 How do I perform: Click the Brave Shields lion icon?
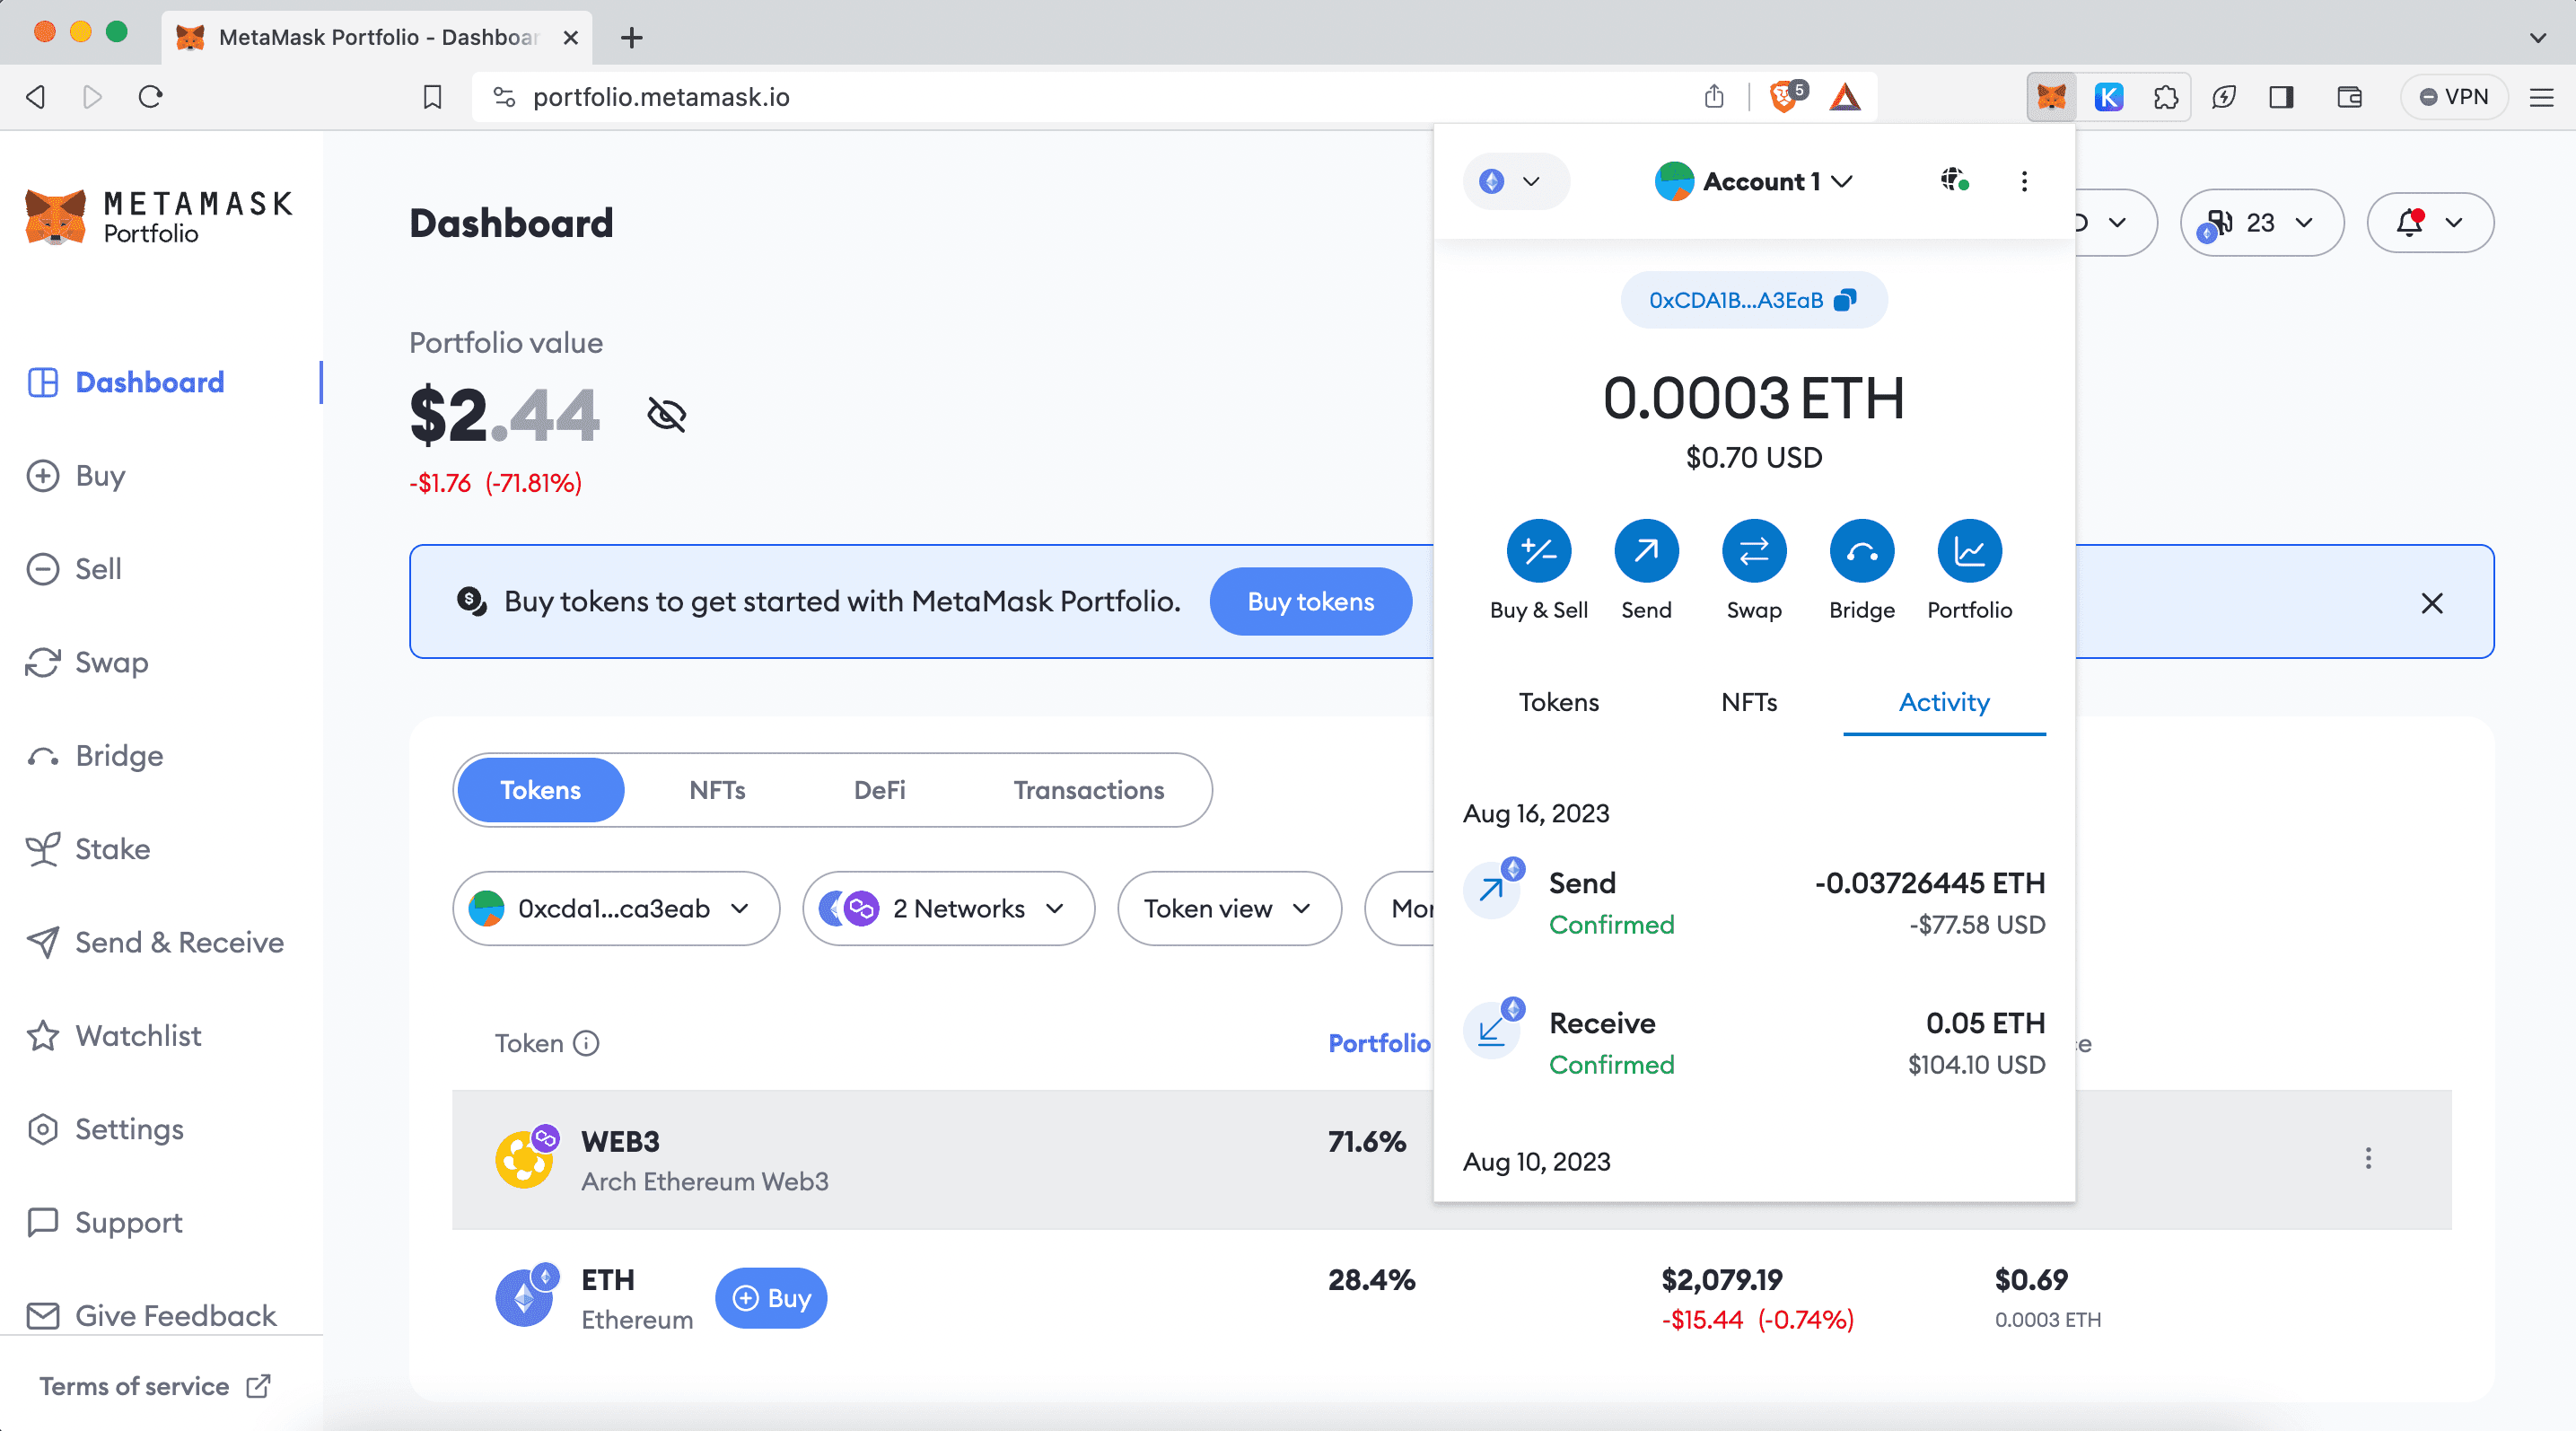1786,96
